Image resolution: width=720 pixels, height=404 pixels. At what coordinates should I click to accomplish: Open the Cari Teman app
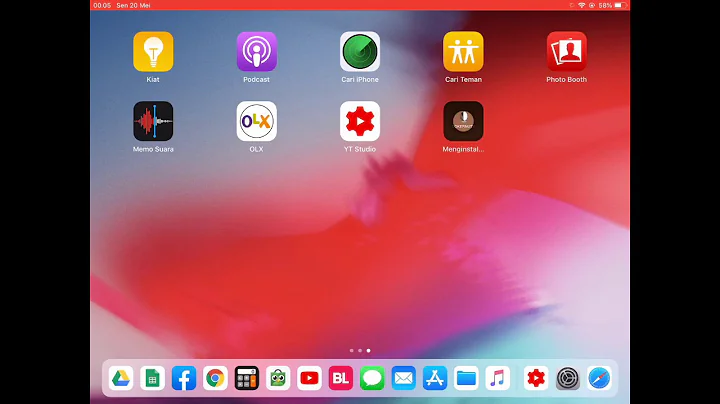[463, 51]
